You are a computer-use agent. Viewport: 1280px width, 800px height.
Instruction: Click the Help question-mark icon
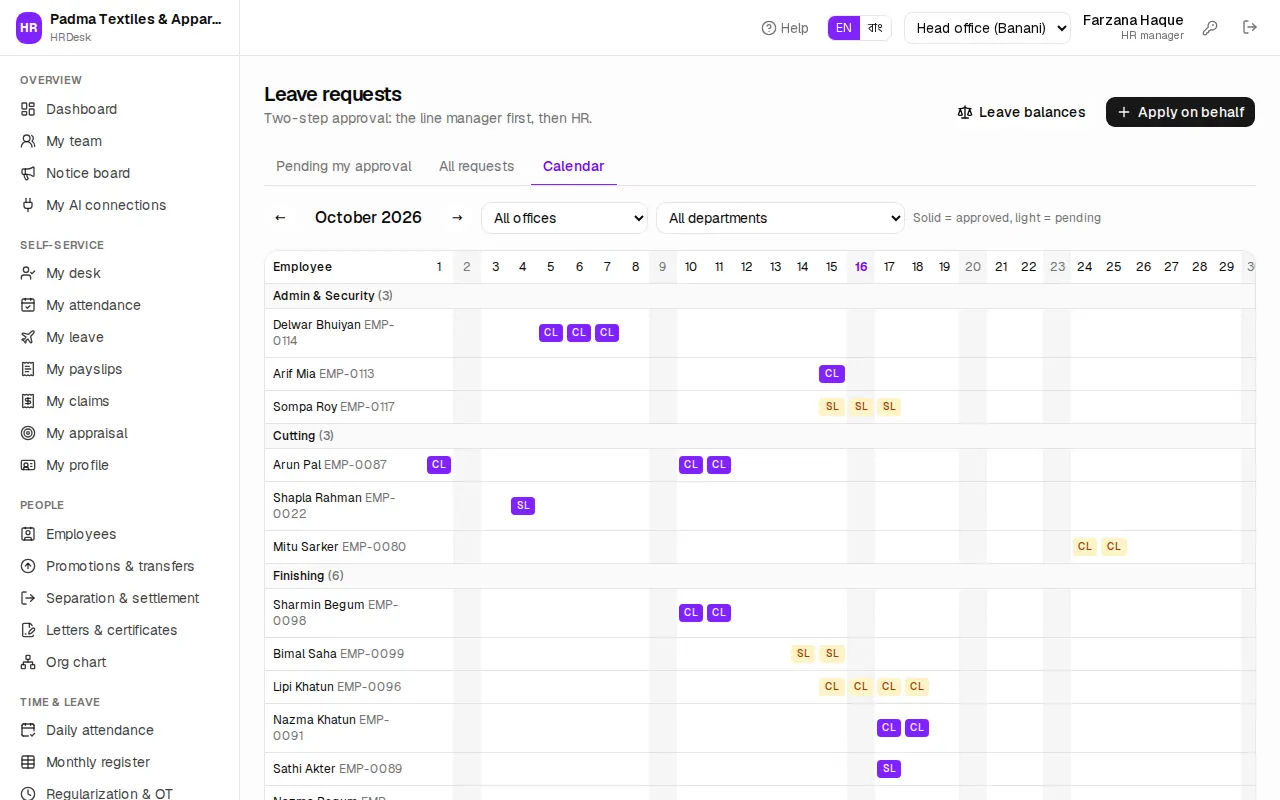pos(769,28)
